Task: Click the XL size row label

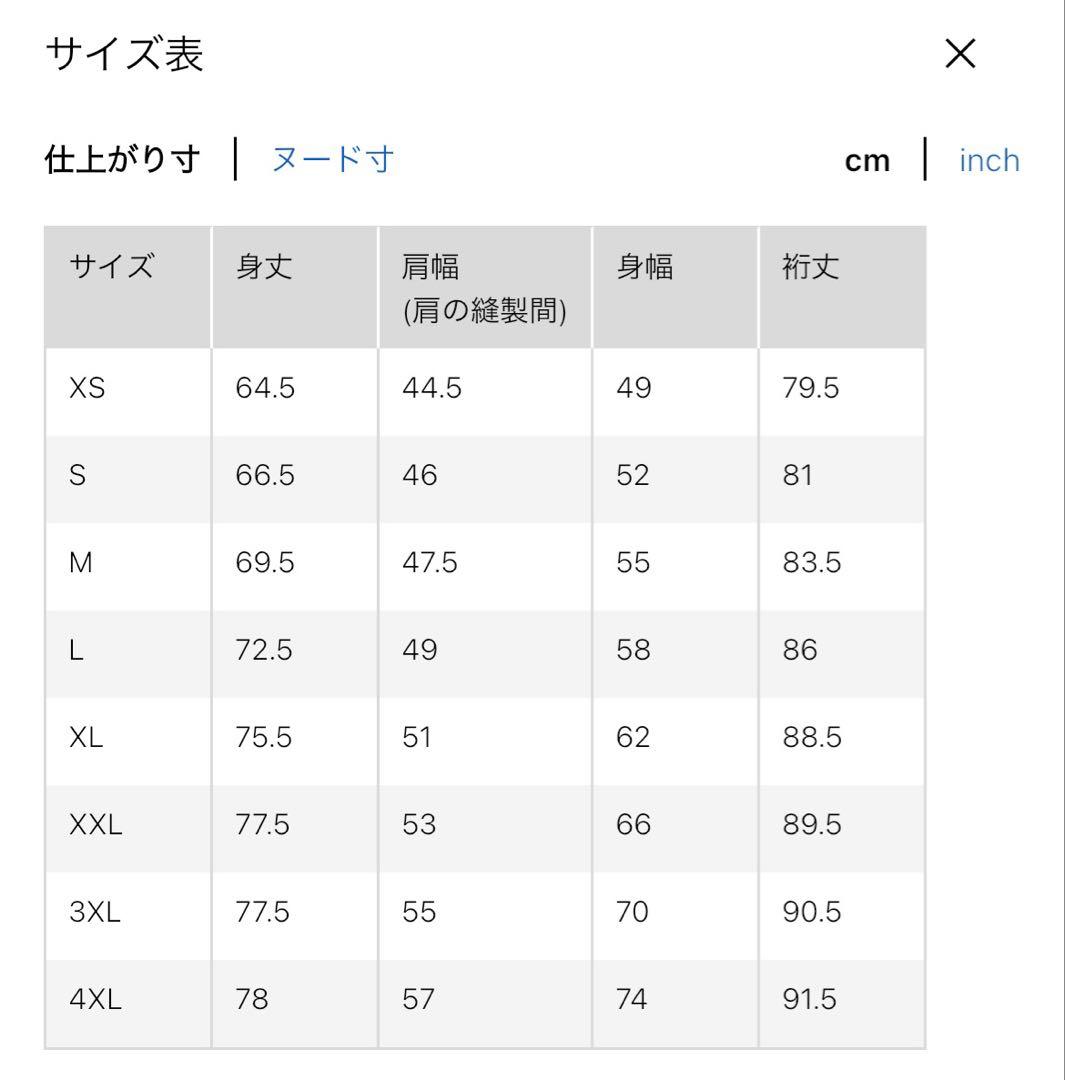Action: pos(86,738)
